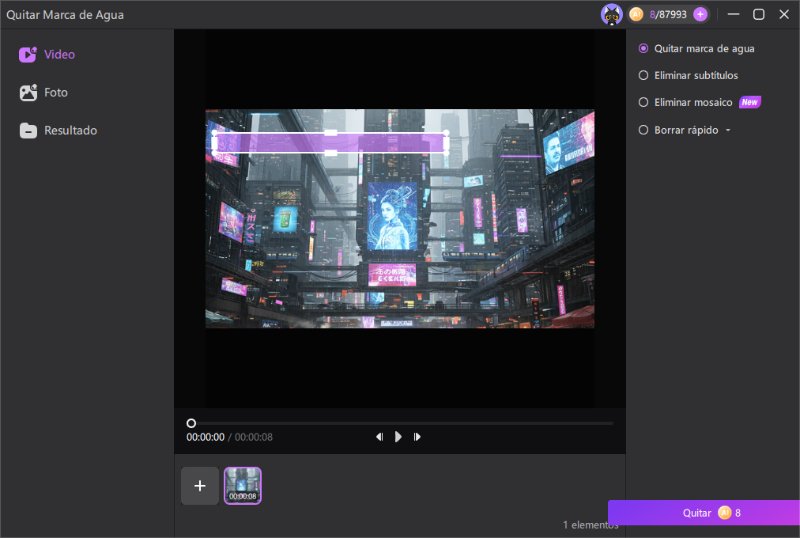Click the New badge beside Eliminar mosaico
Screen dimensions: 800x538
(749, 102)
